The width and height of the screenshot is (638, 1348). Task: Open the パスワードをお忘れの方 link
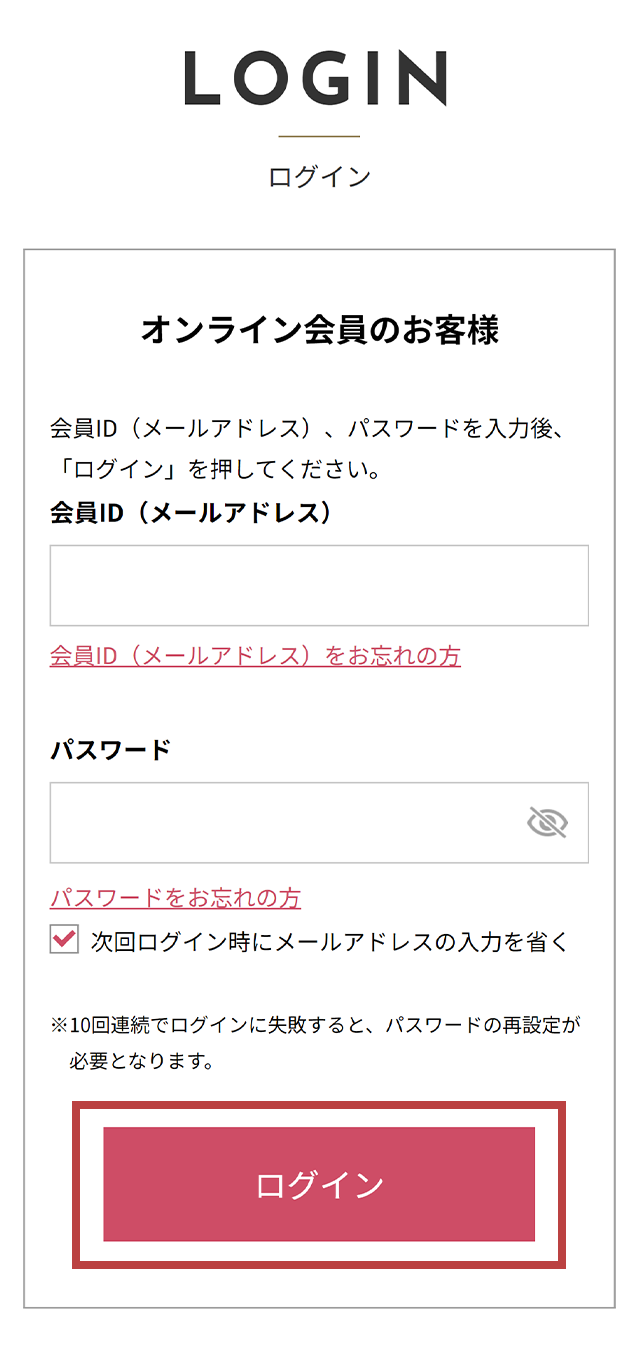coord(175,898)
